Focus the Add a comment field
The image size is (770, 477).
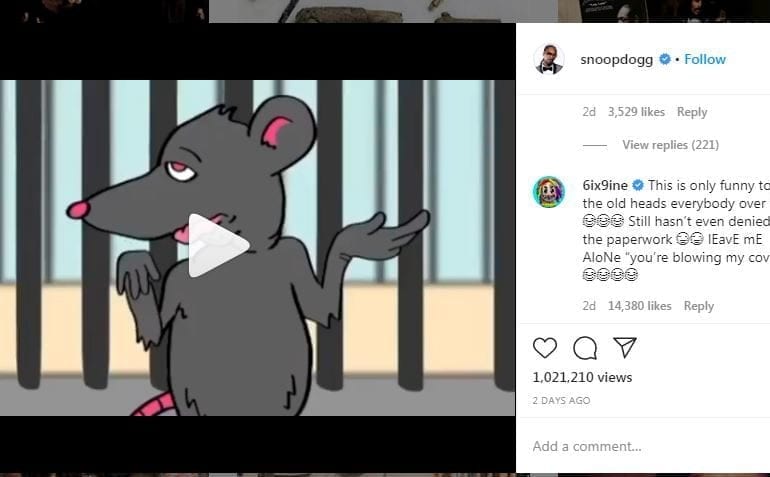643,446
